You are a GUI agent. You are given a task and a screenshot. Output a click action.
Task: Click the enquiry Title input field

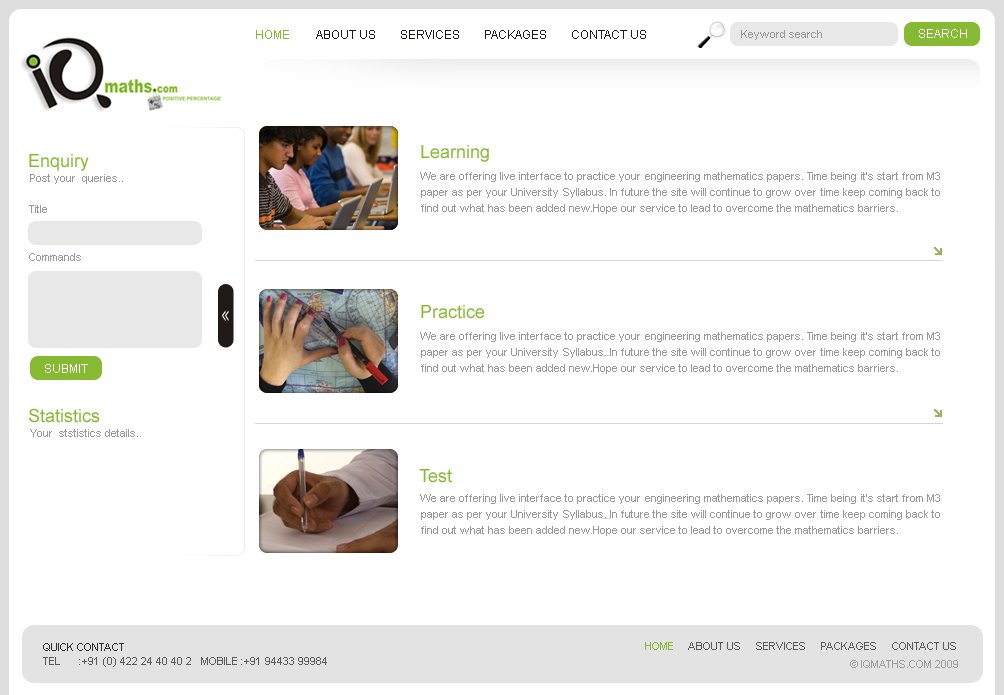[x=115, y=233]
